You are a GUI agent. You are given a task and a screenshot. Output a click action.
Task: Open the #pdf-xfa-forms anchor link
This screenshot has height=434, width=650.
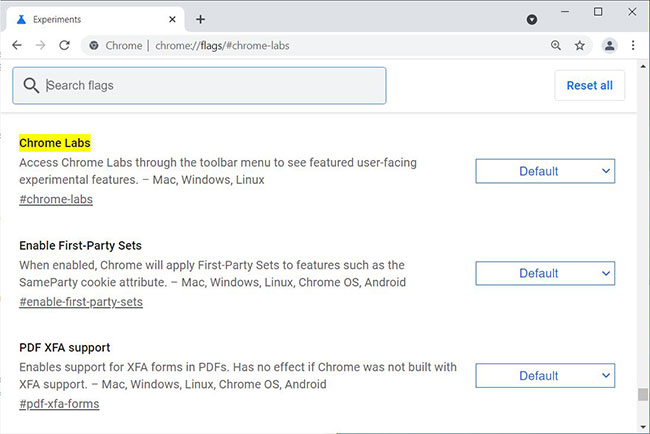(x=59, y=403)
